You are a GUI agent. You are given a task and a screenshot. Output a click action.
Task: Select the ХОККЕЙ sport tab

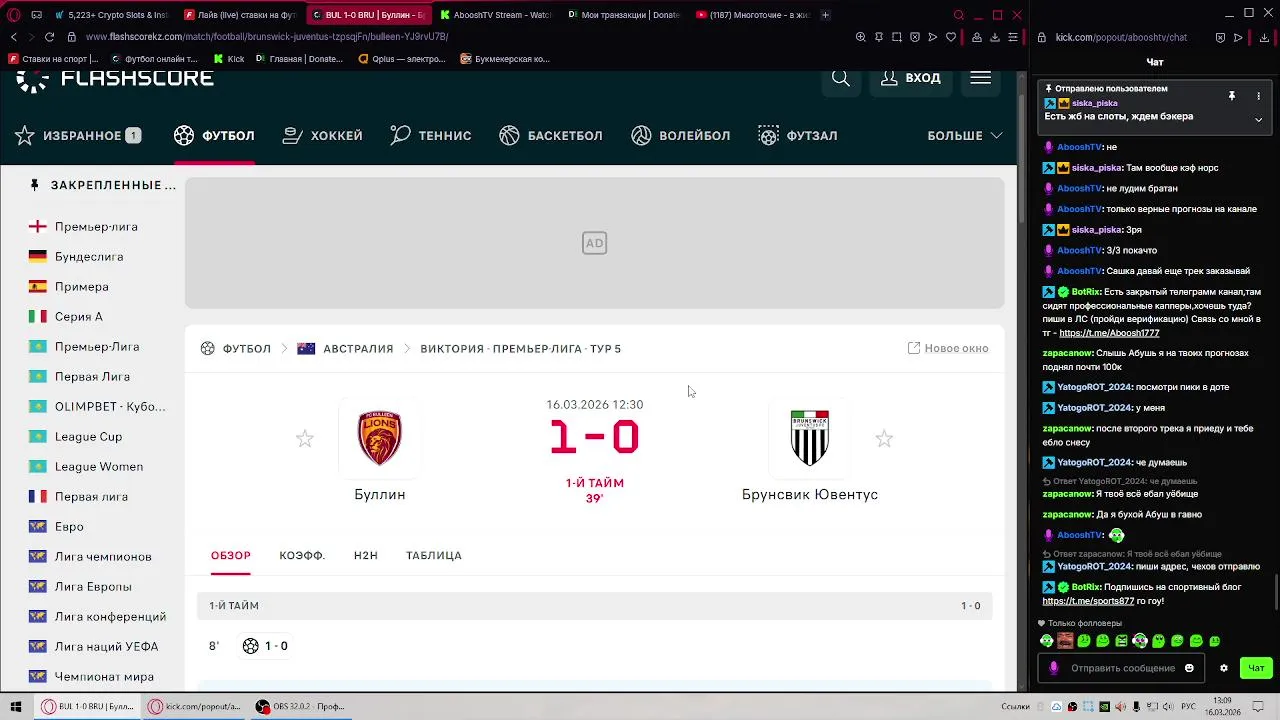tap(323, 135)
